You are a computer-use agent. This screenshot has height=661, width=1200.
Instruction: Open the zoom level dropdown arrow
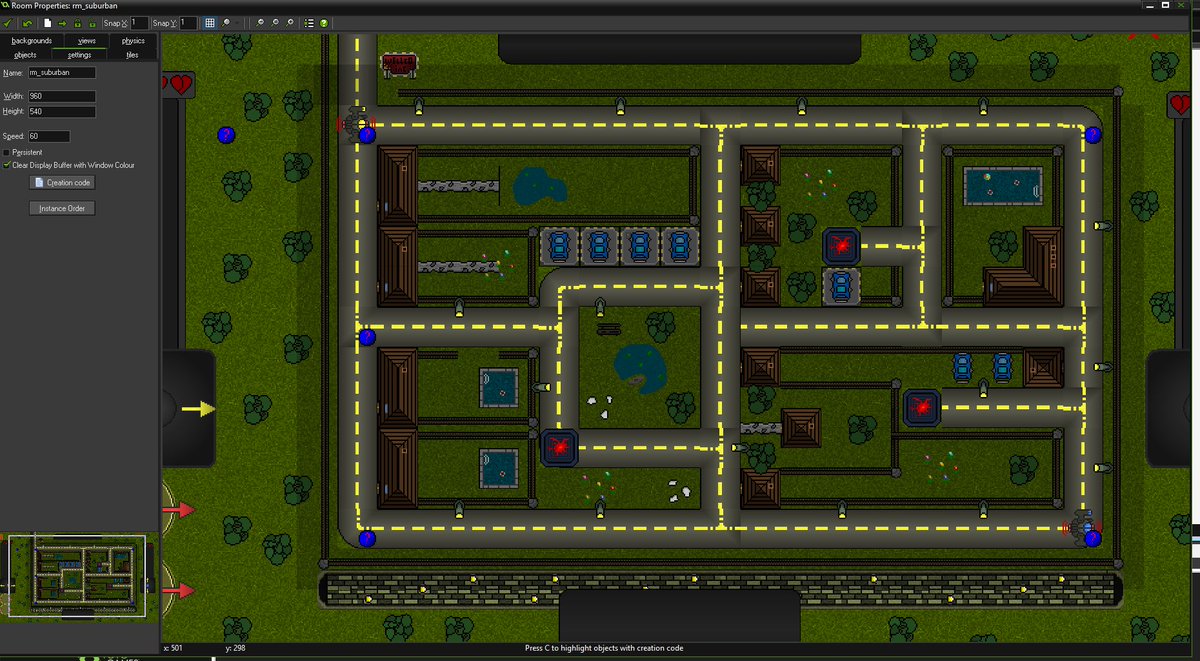(237, 22)
